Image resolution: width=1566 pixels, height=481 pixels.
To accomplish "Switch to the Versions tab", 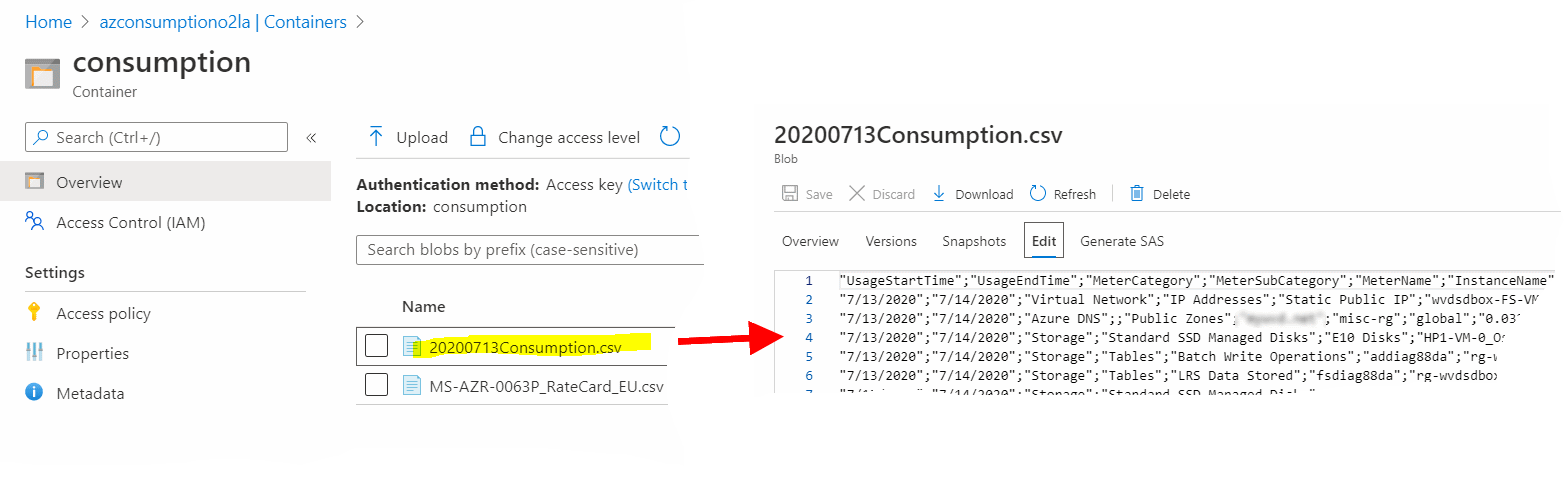I will click(890, 241).
